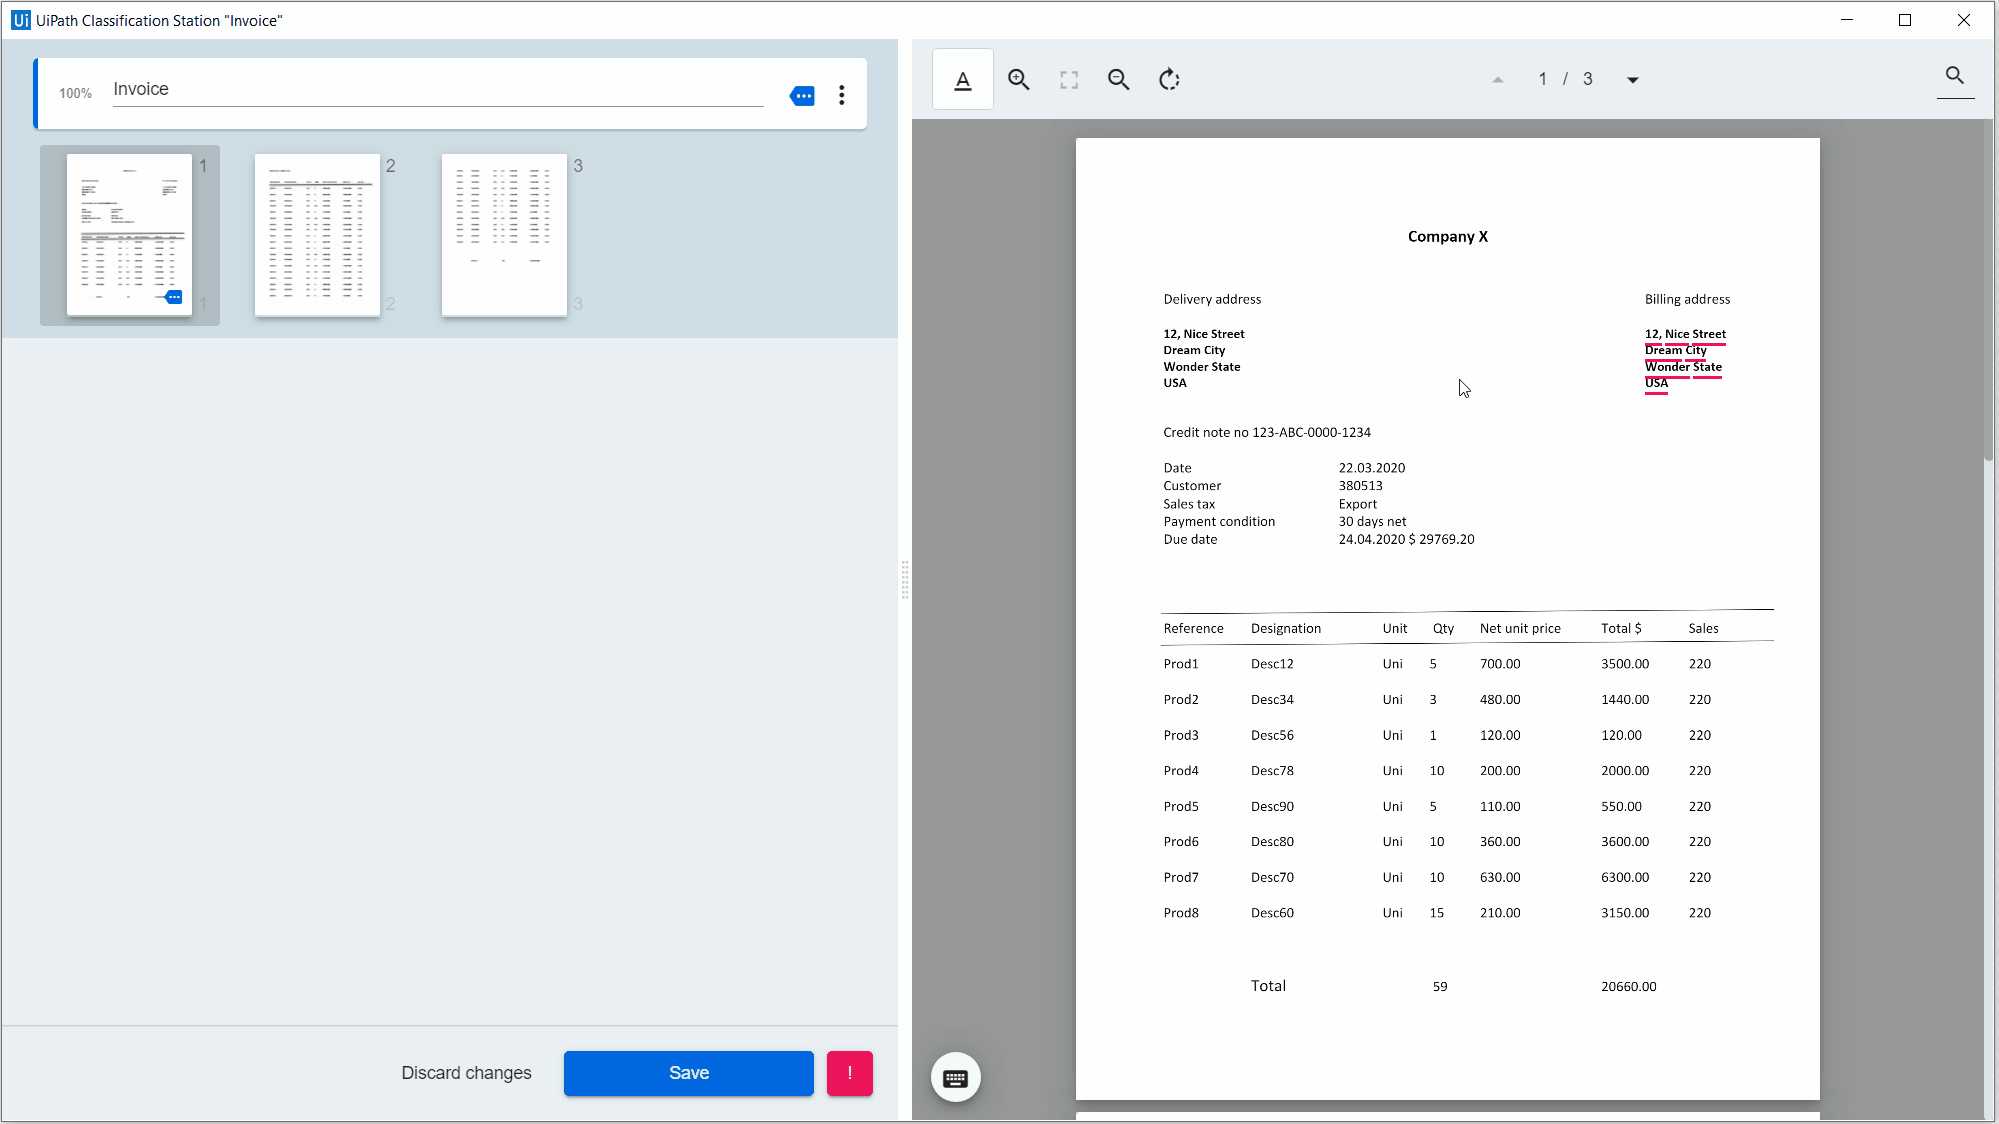Click the current page number 1
This screenshot has width=1999, height=1124.
1542,79
